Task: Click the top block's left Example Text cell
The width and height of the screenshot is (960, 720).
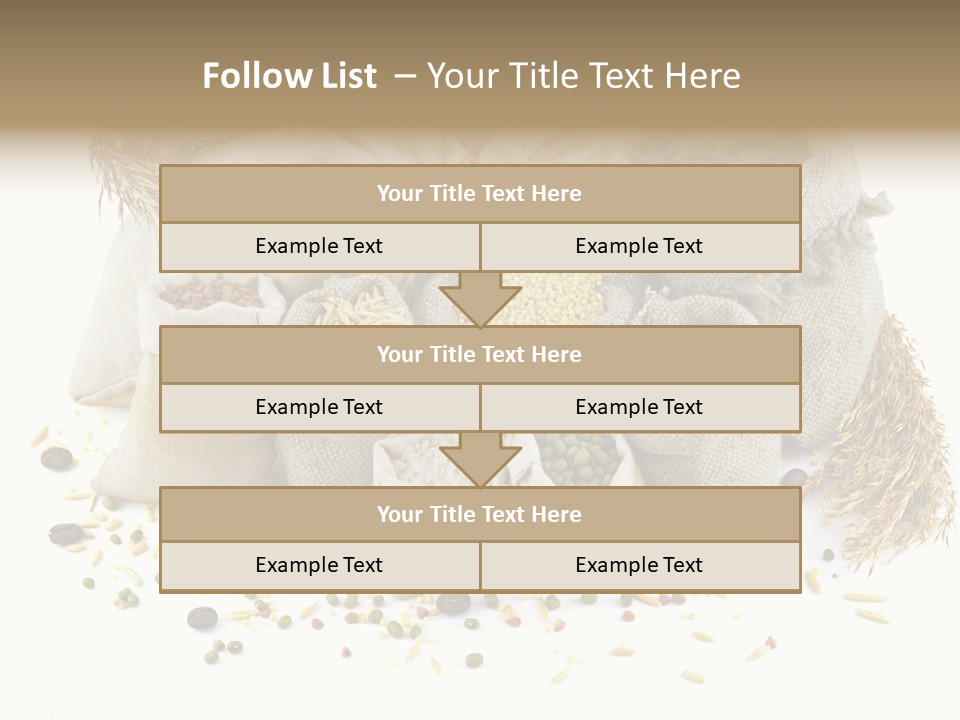Action: (319, 246)
